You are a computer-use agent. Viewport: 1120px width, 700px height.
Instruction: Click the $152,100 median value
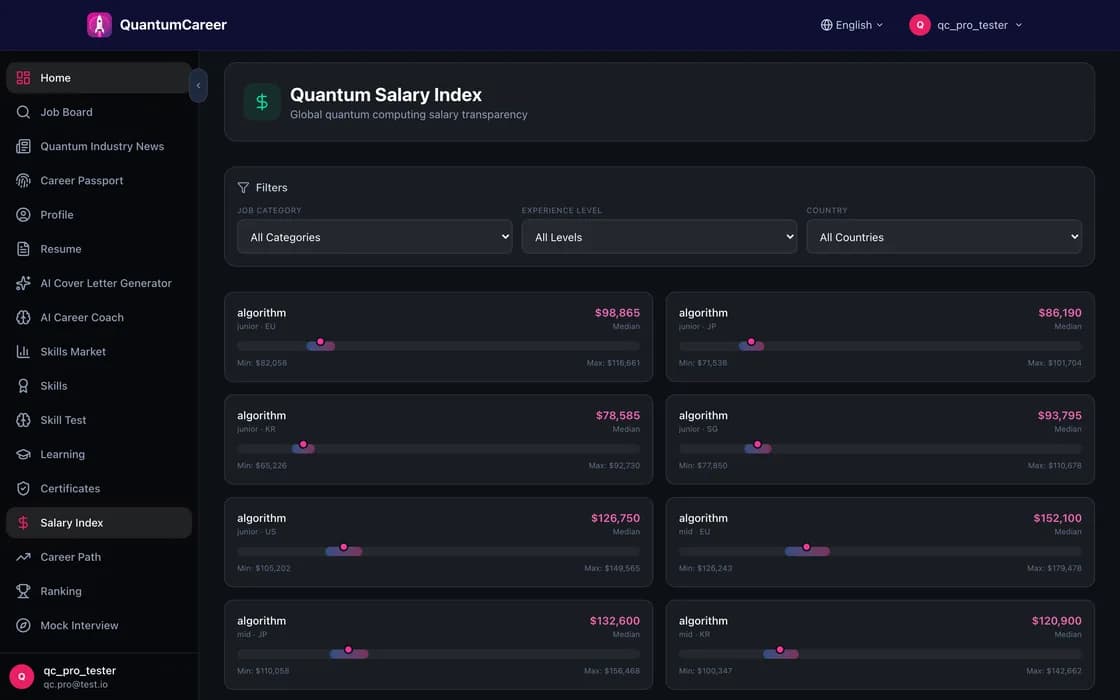coord(1057,519)
